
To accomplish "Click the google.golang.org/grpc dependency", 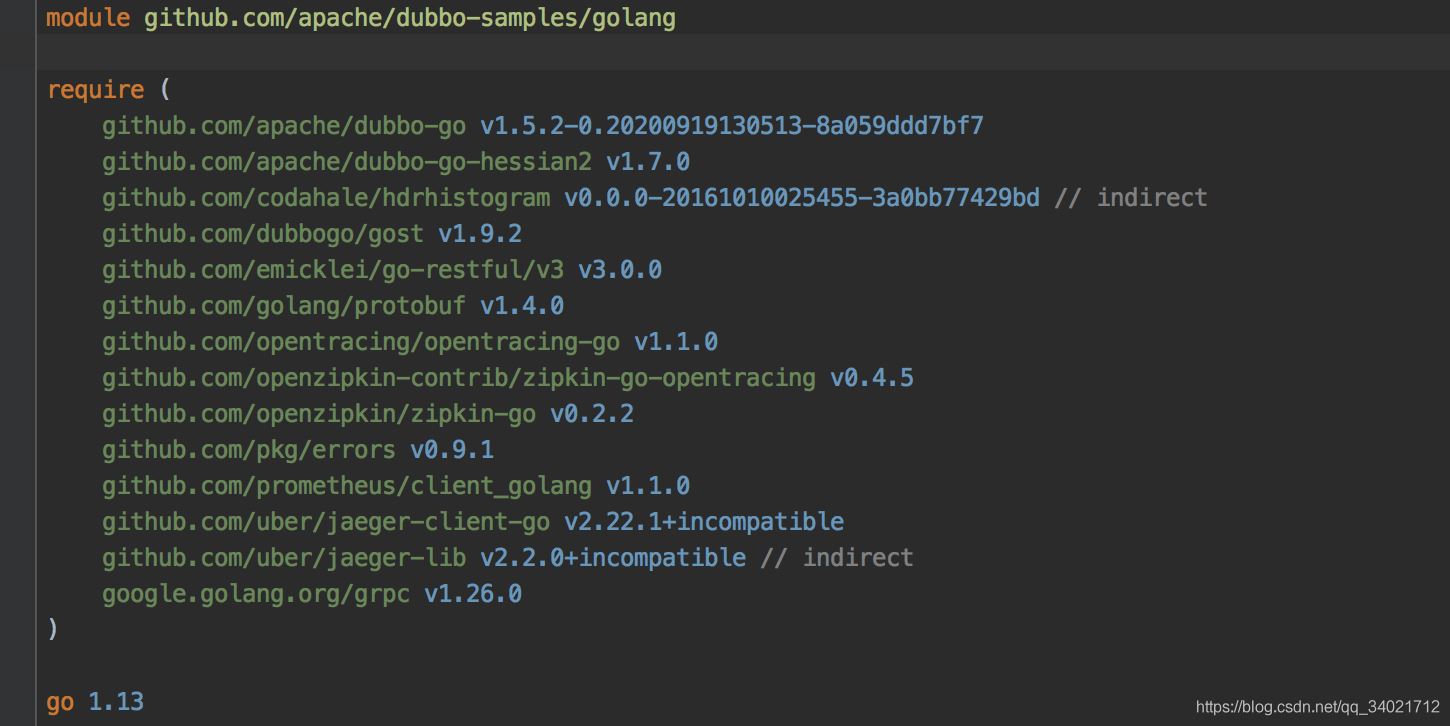I will coord(255,594).
